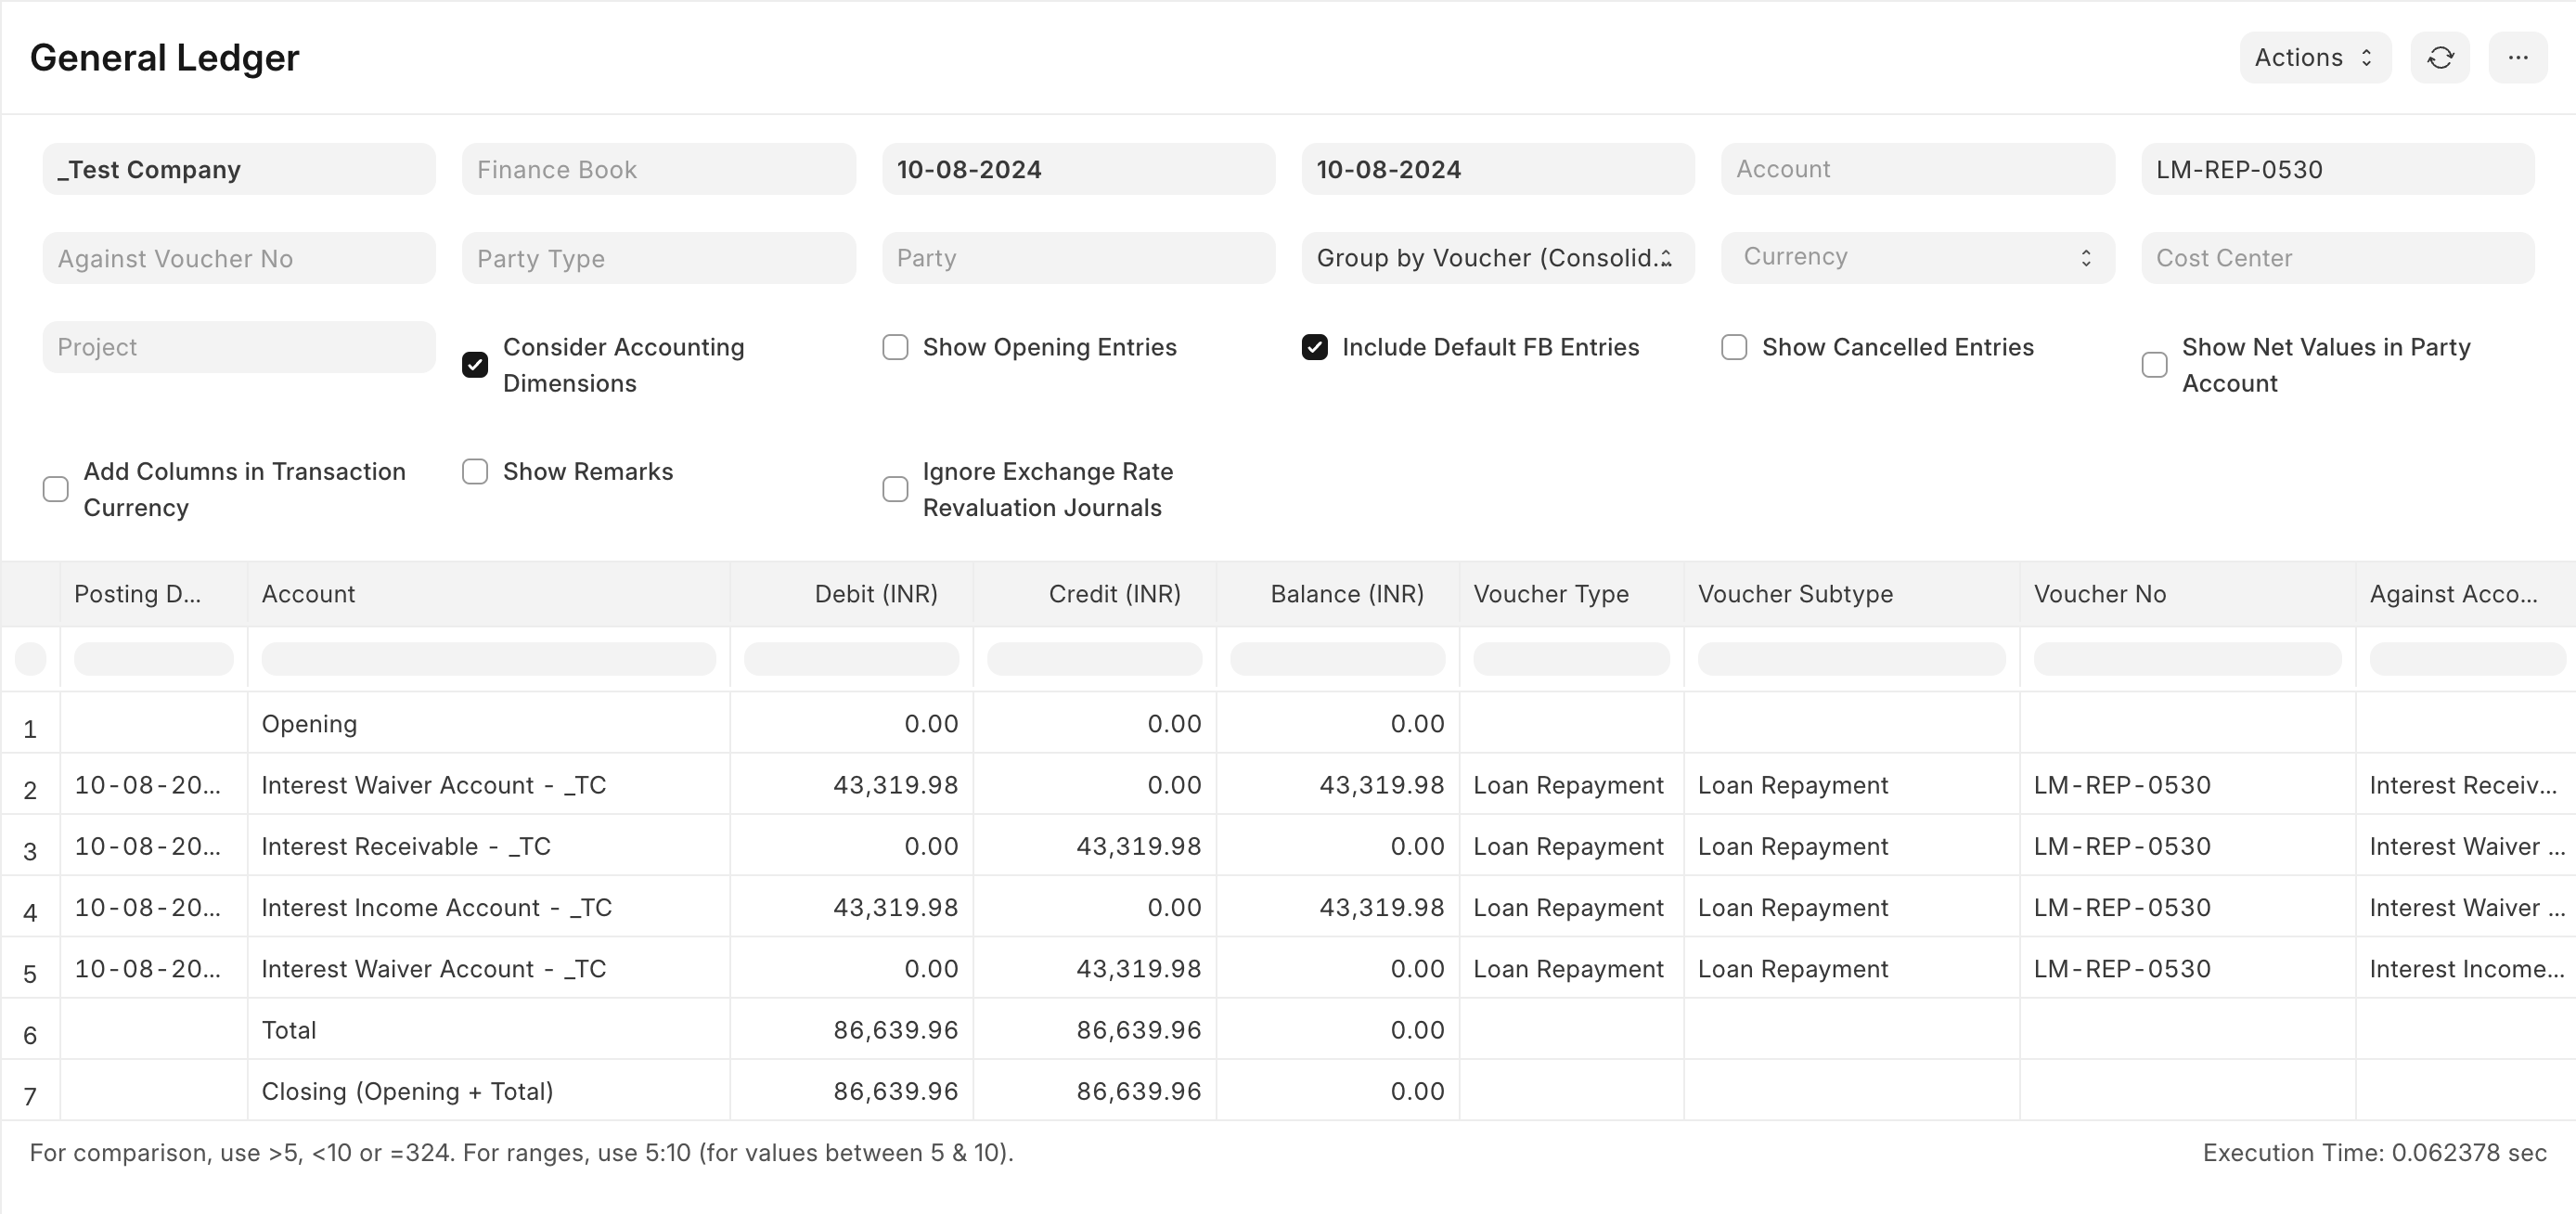Toggle the Show Remarks checkbox
2576x1214 pixels.
pos(475,471)
